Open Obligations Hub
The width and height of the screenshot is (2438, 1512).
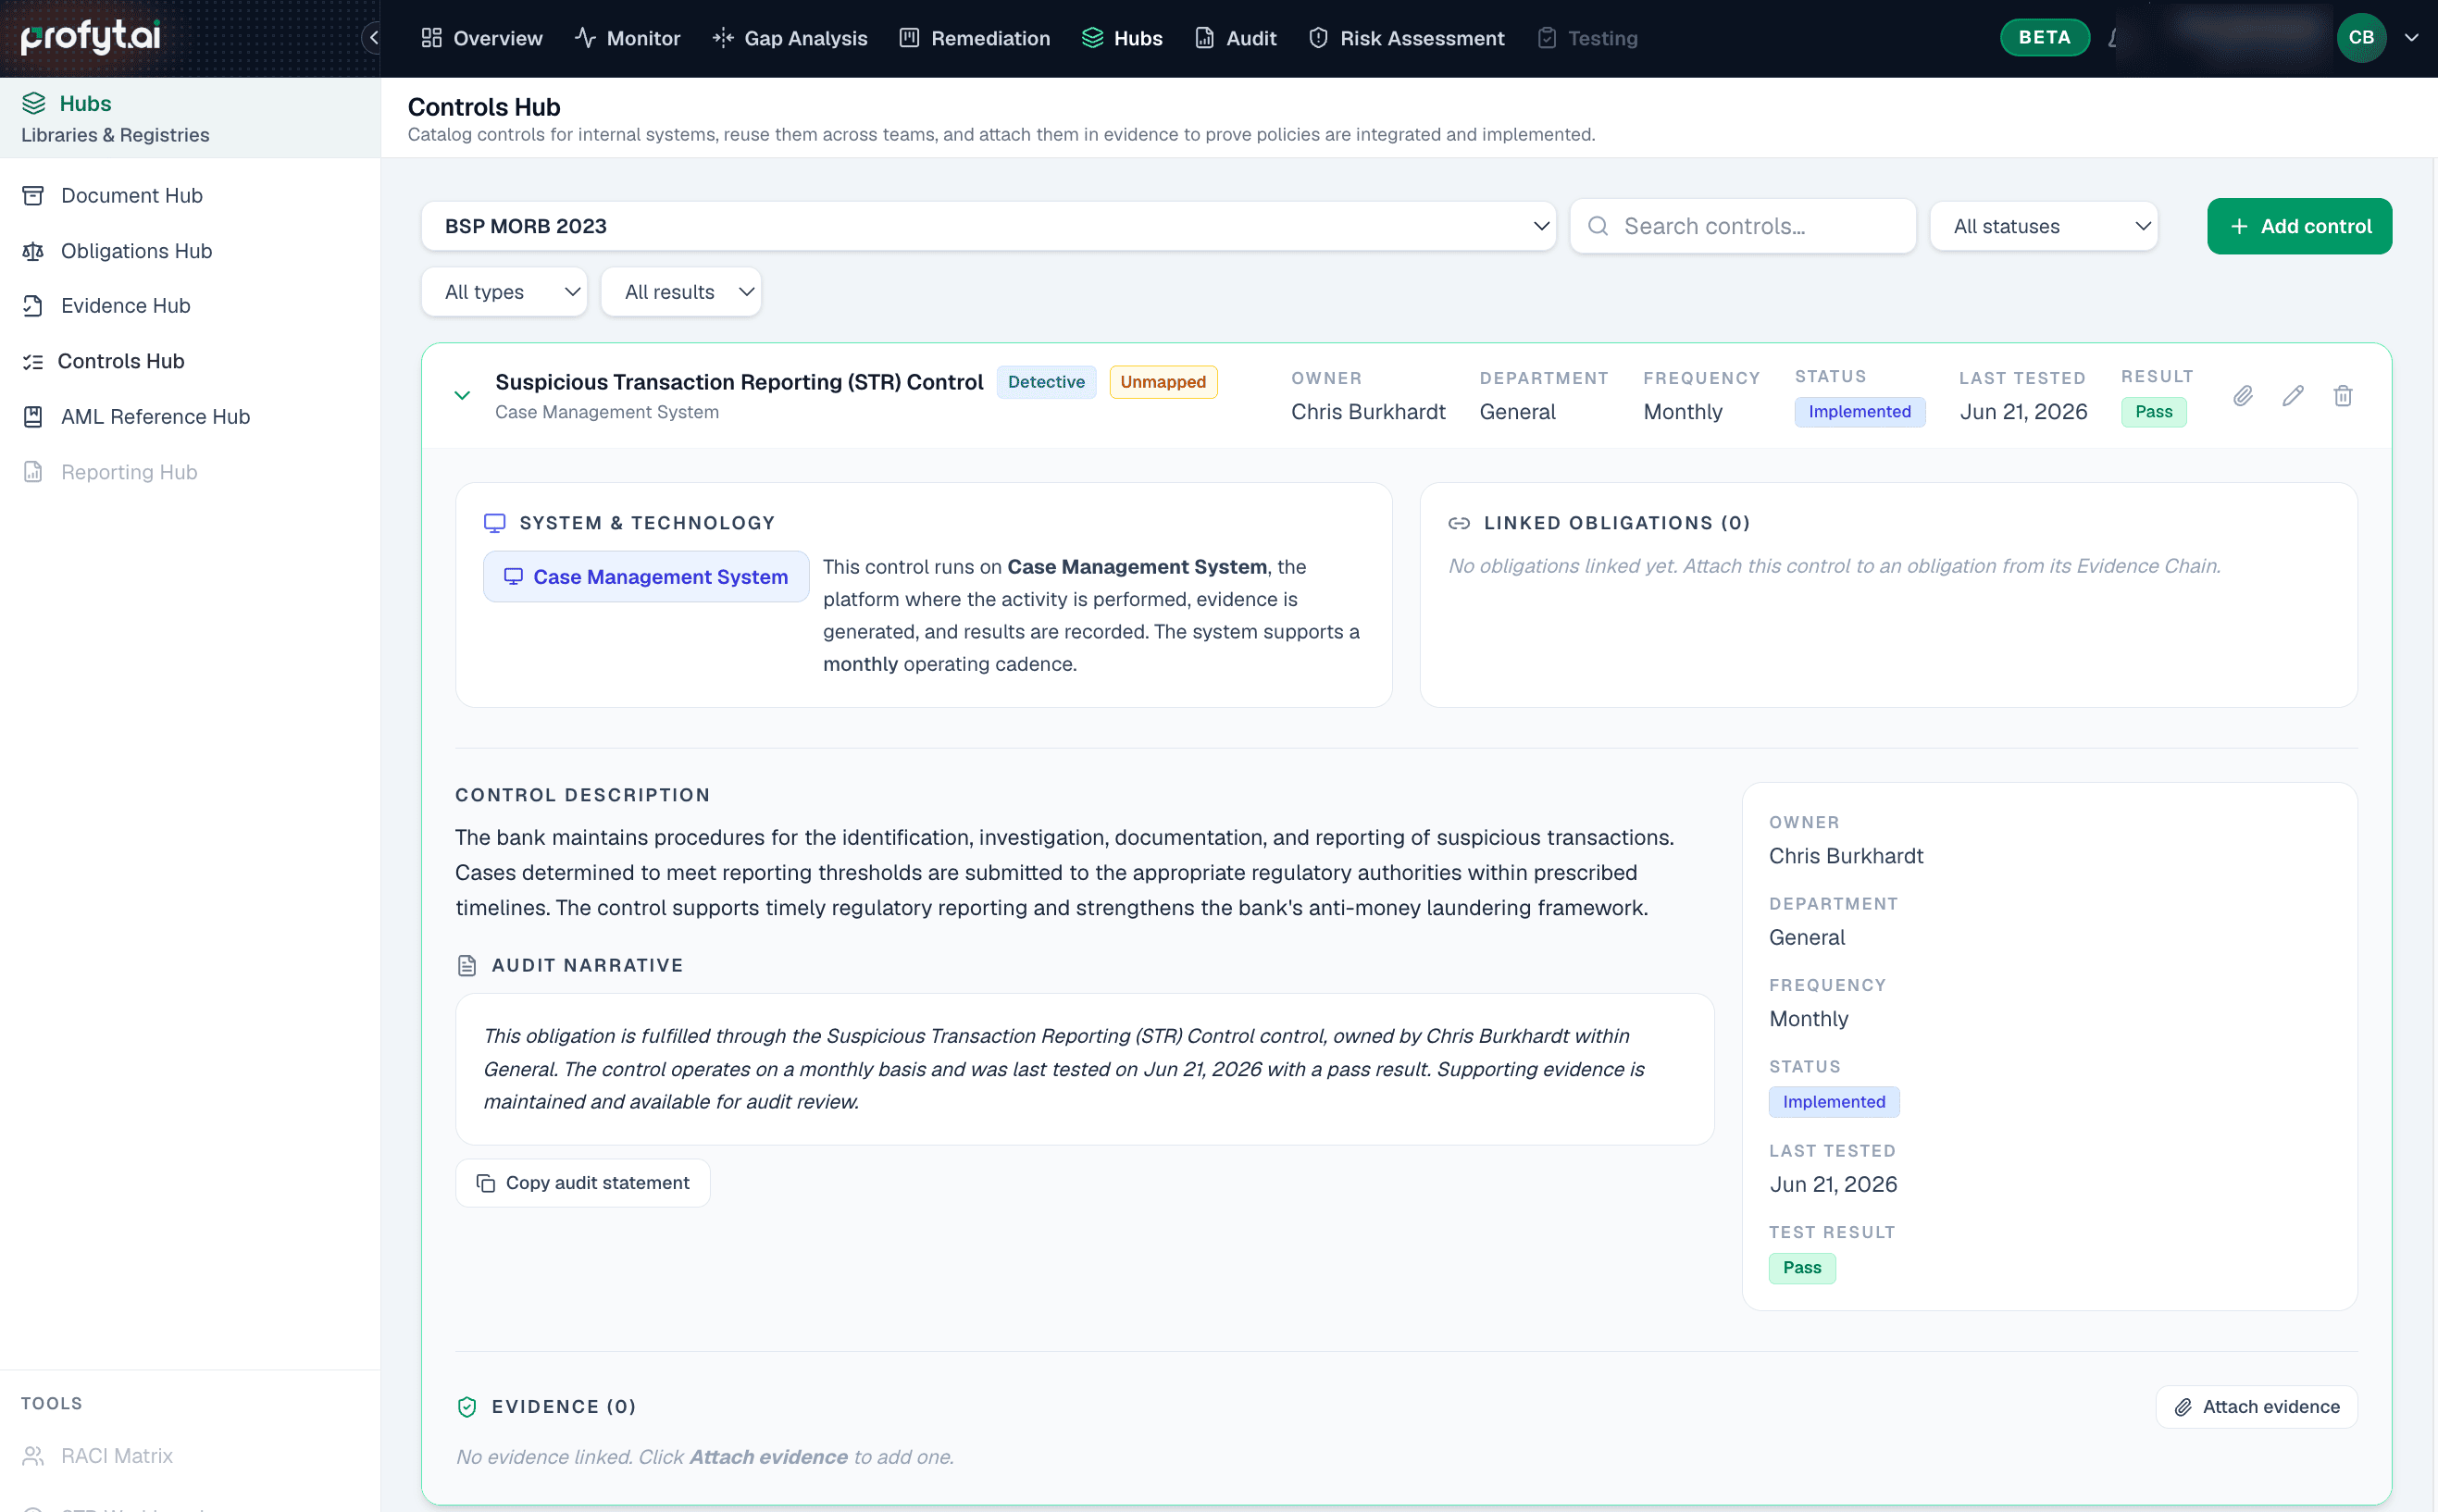point(136,251)
